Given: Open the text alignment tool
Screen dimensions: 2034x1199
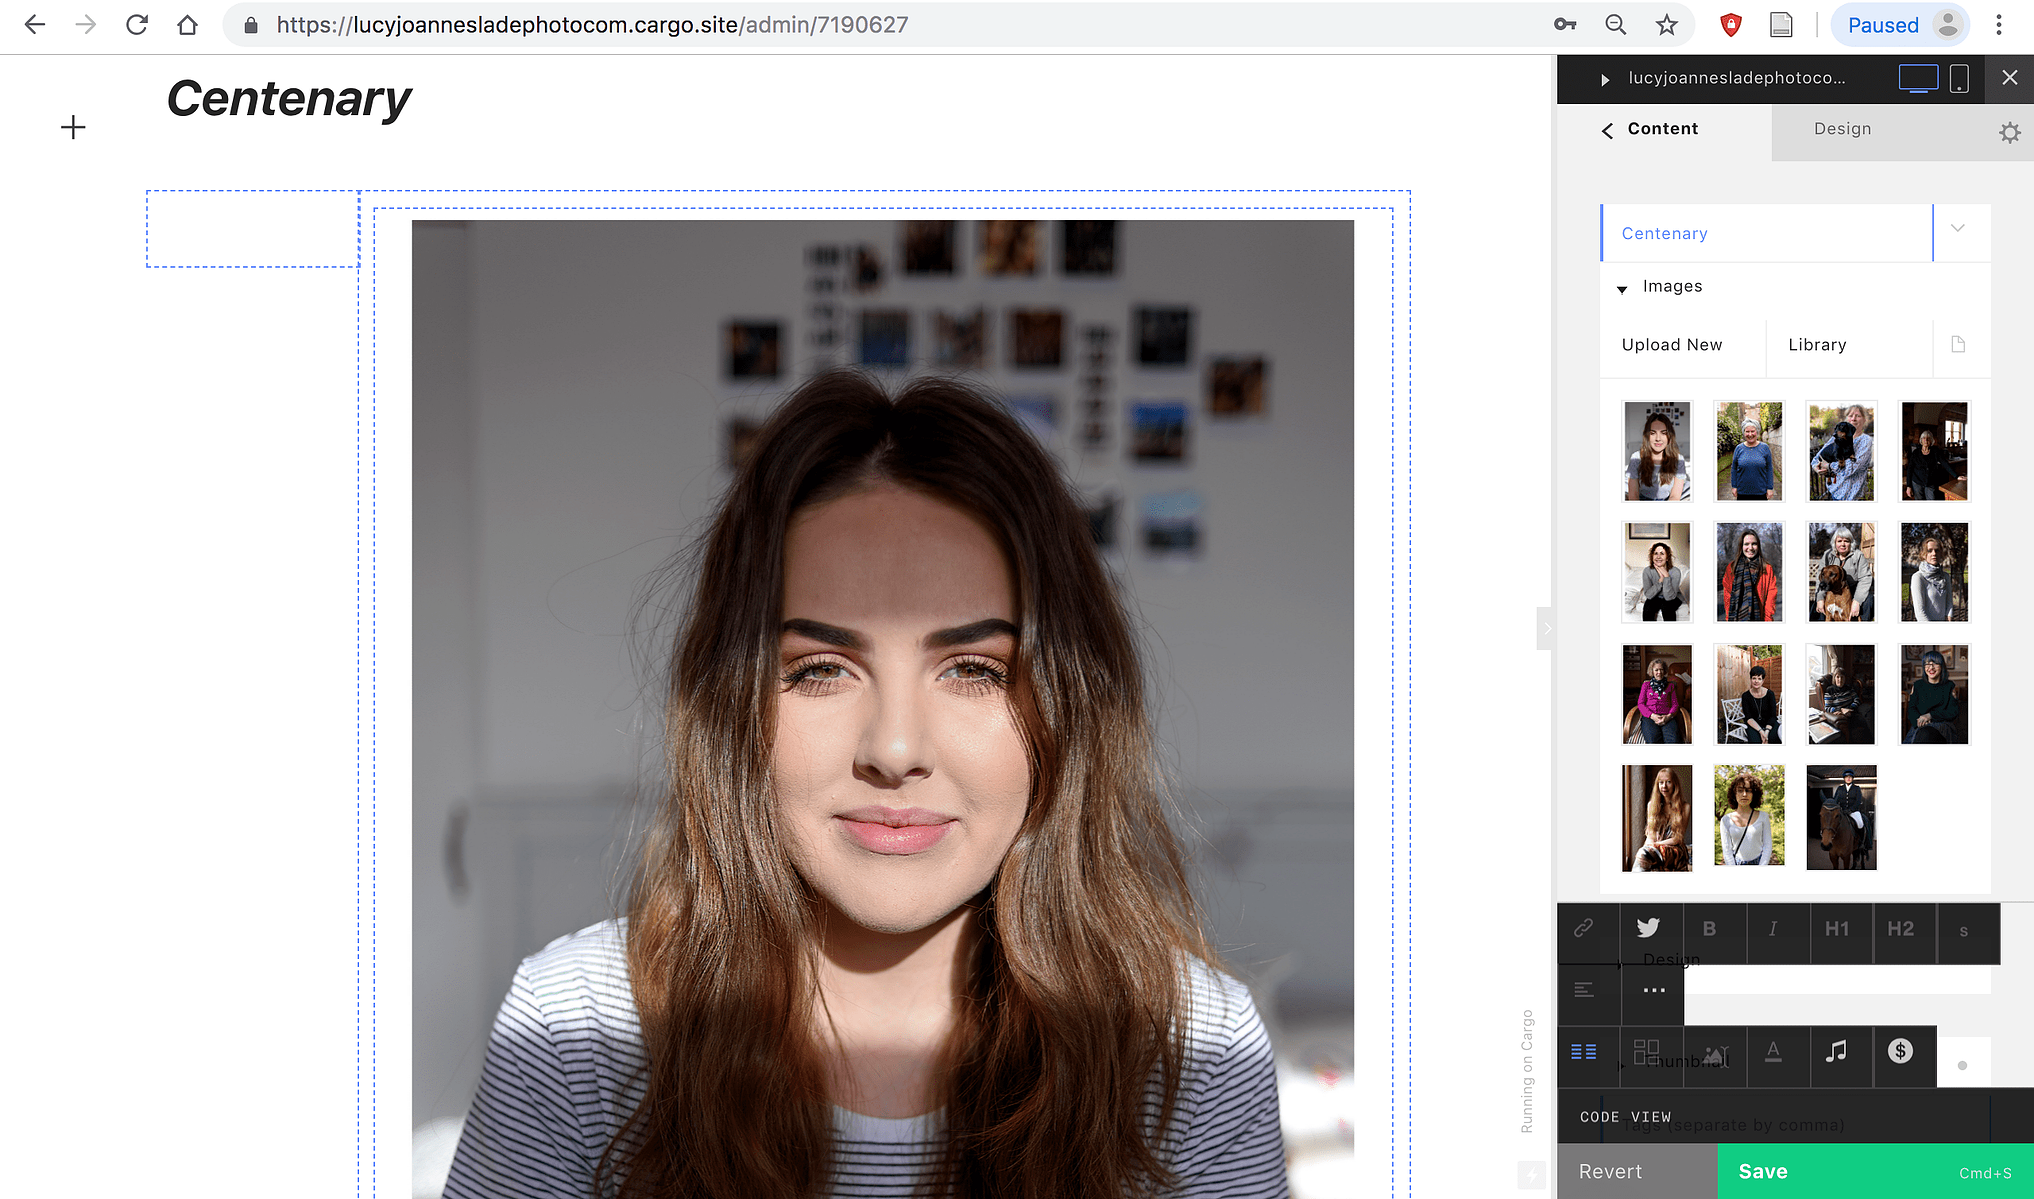Looking at the screenshot, I should click(x=1584, y=990).
